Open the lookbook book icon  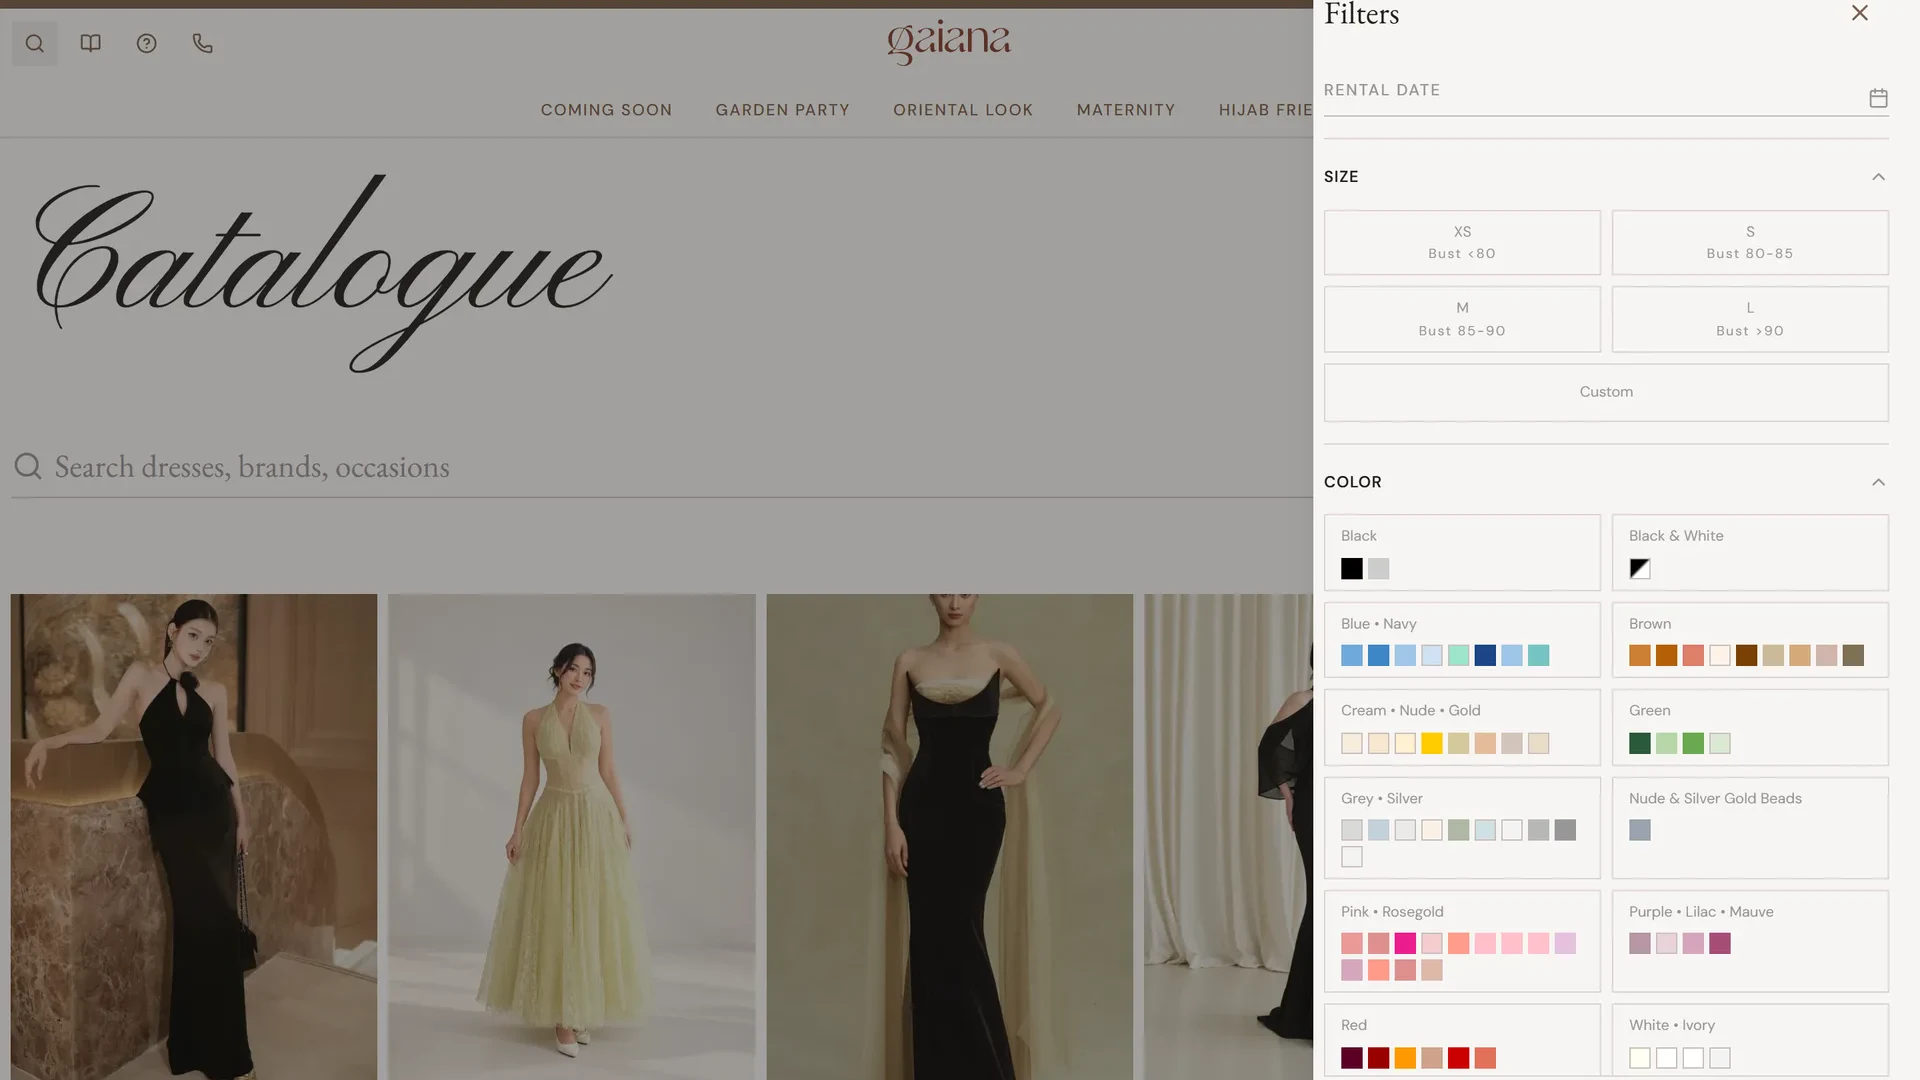(90, 43)
